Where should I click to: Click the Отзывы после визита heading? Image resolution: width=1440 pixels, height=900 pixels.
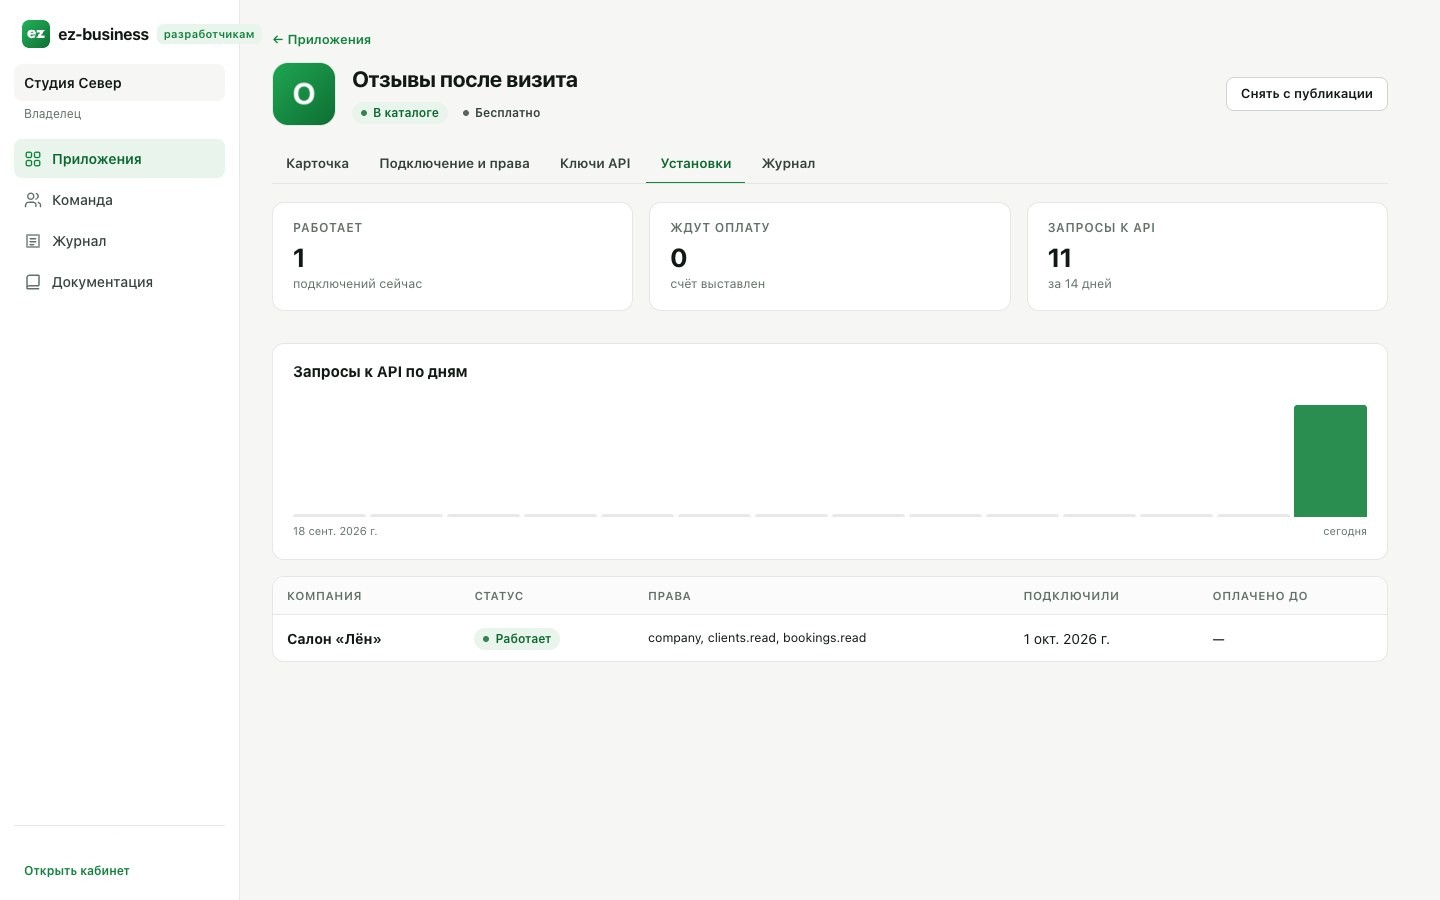[x=465, y=80]
